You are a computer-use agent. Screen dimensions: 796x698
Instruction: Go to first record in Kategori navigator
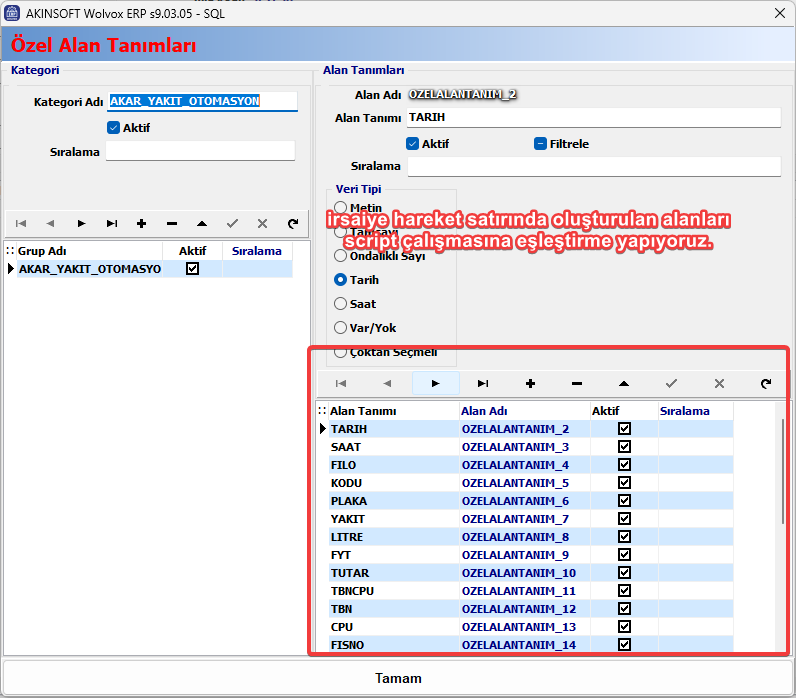[21, 223]
